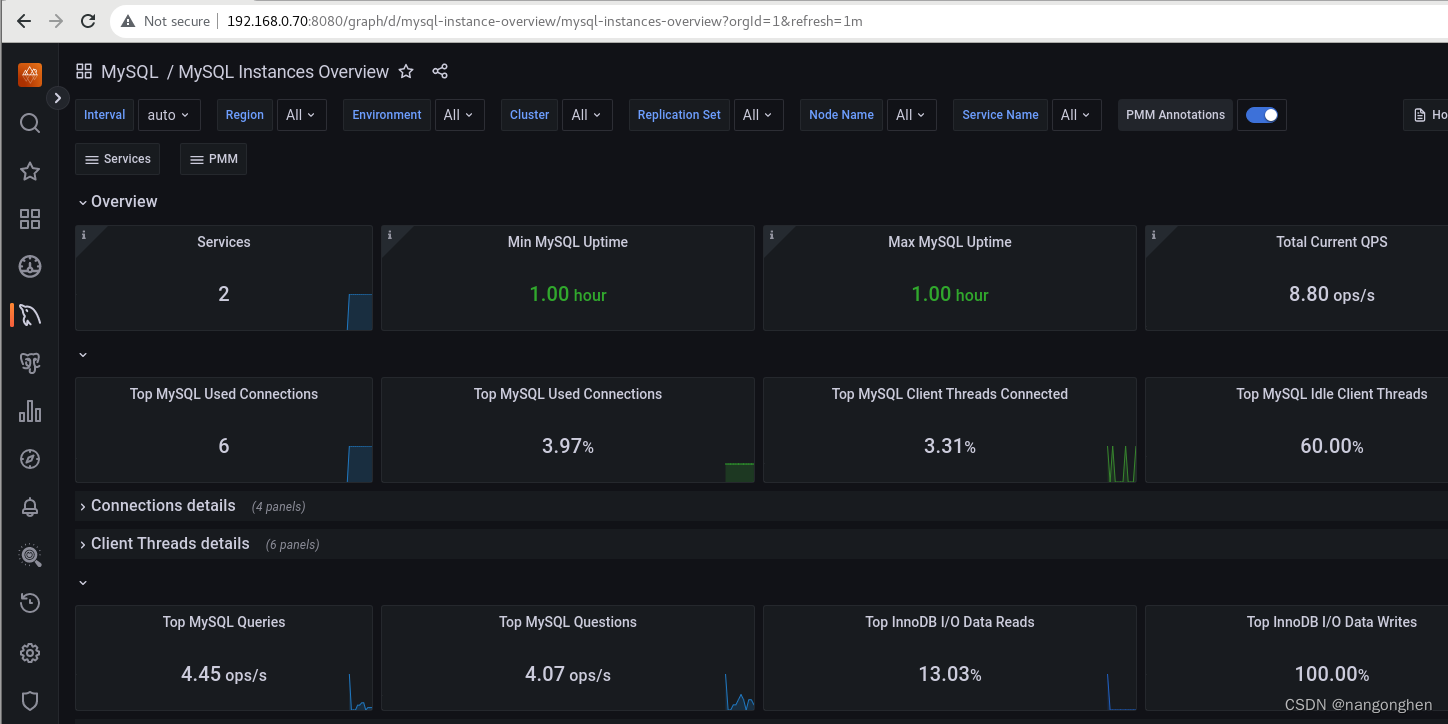Open Max MySQL Uptime panel title menu

click(x=950, y=242)
